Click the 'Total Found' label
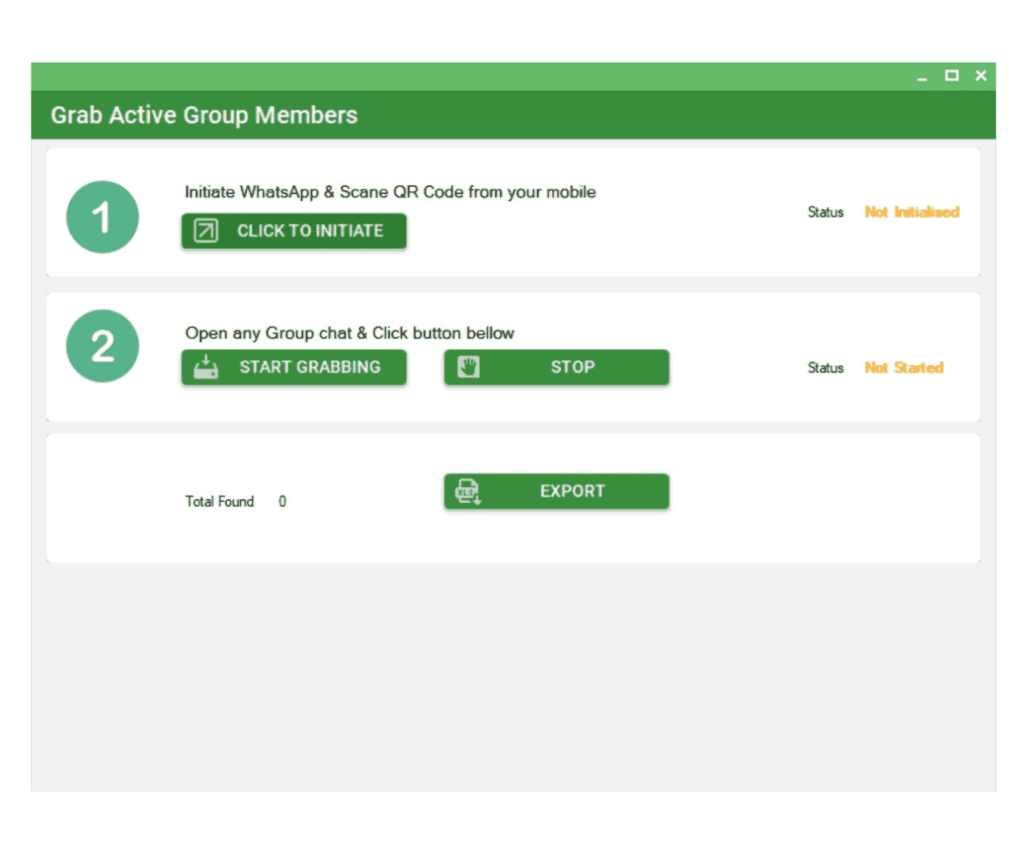The height and width of the screenshot is (857, 1024). (219, 502)
